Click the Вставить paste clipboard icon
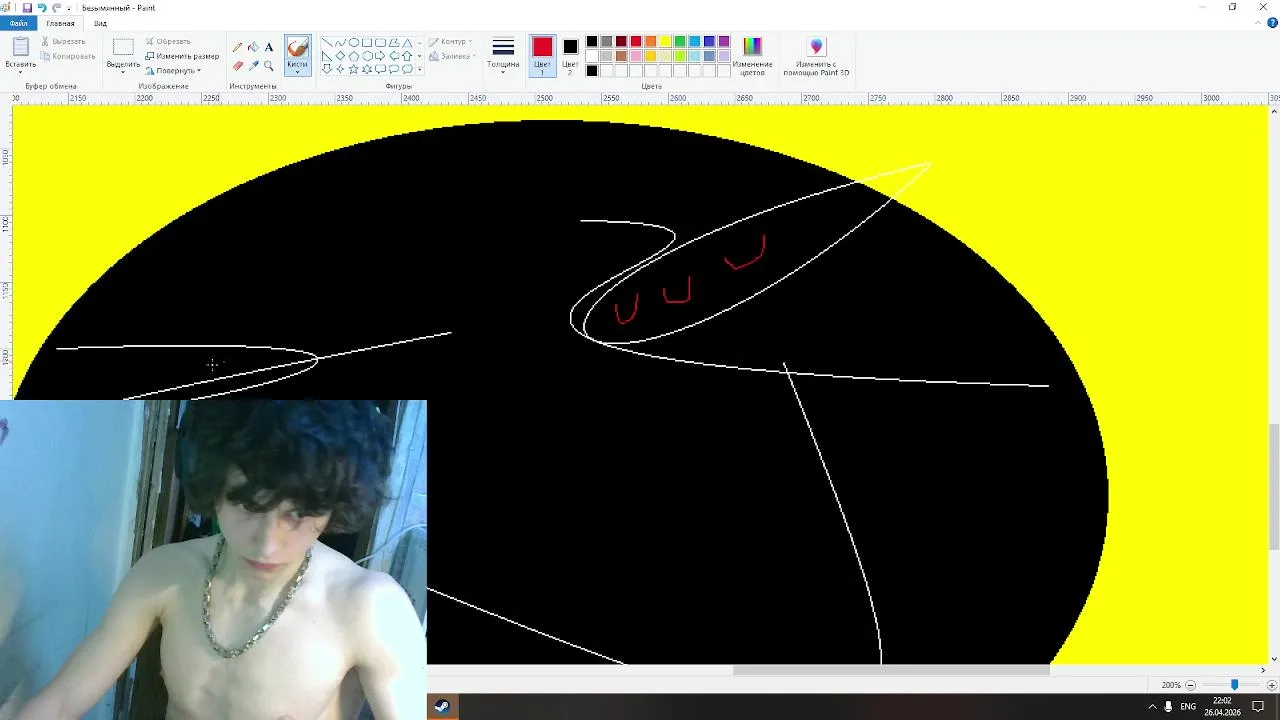Viewport: 1280px width, 720px height. [20, 47]
